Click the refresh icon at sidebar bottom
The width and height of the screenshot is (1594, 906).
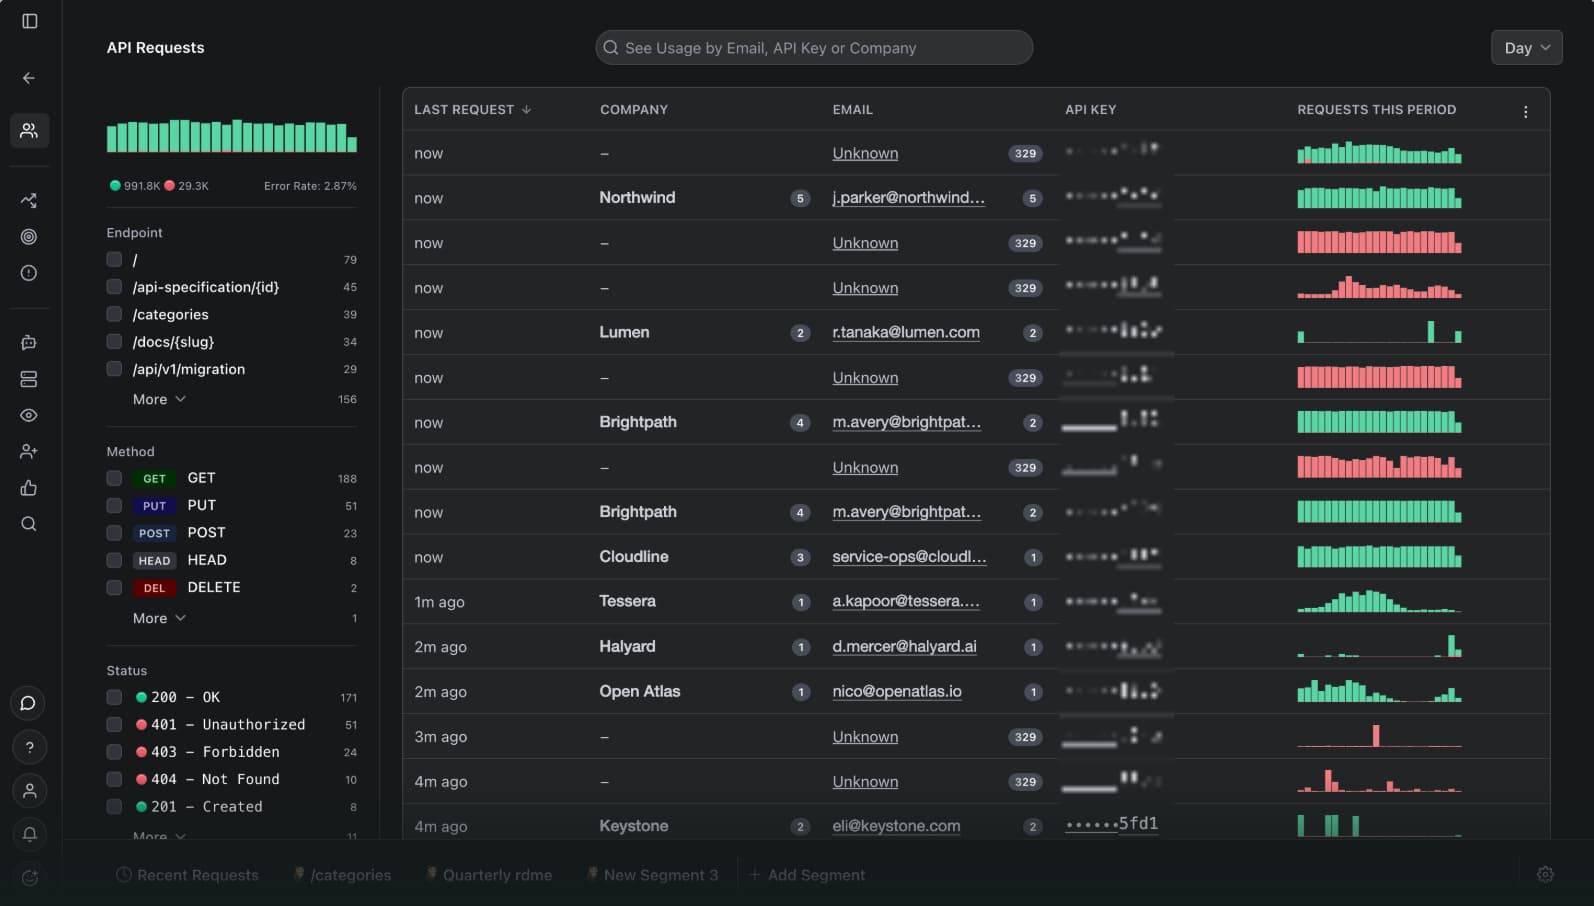coord(29,877)
